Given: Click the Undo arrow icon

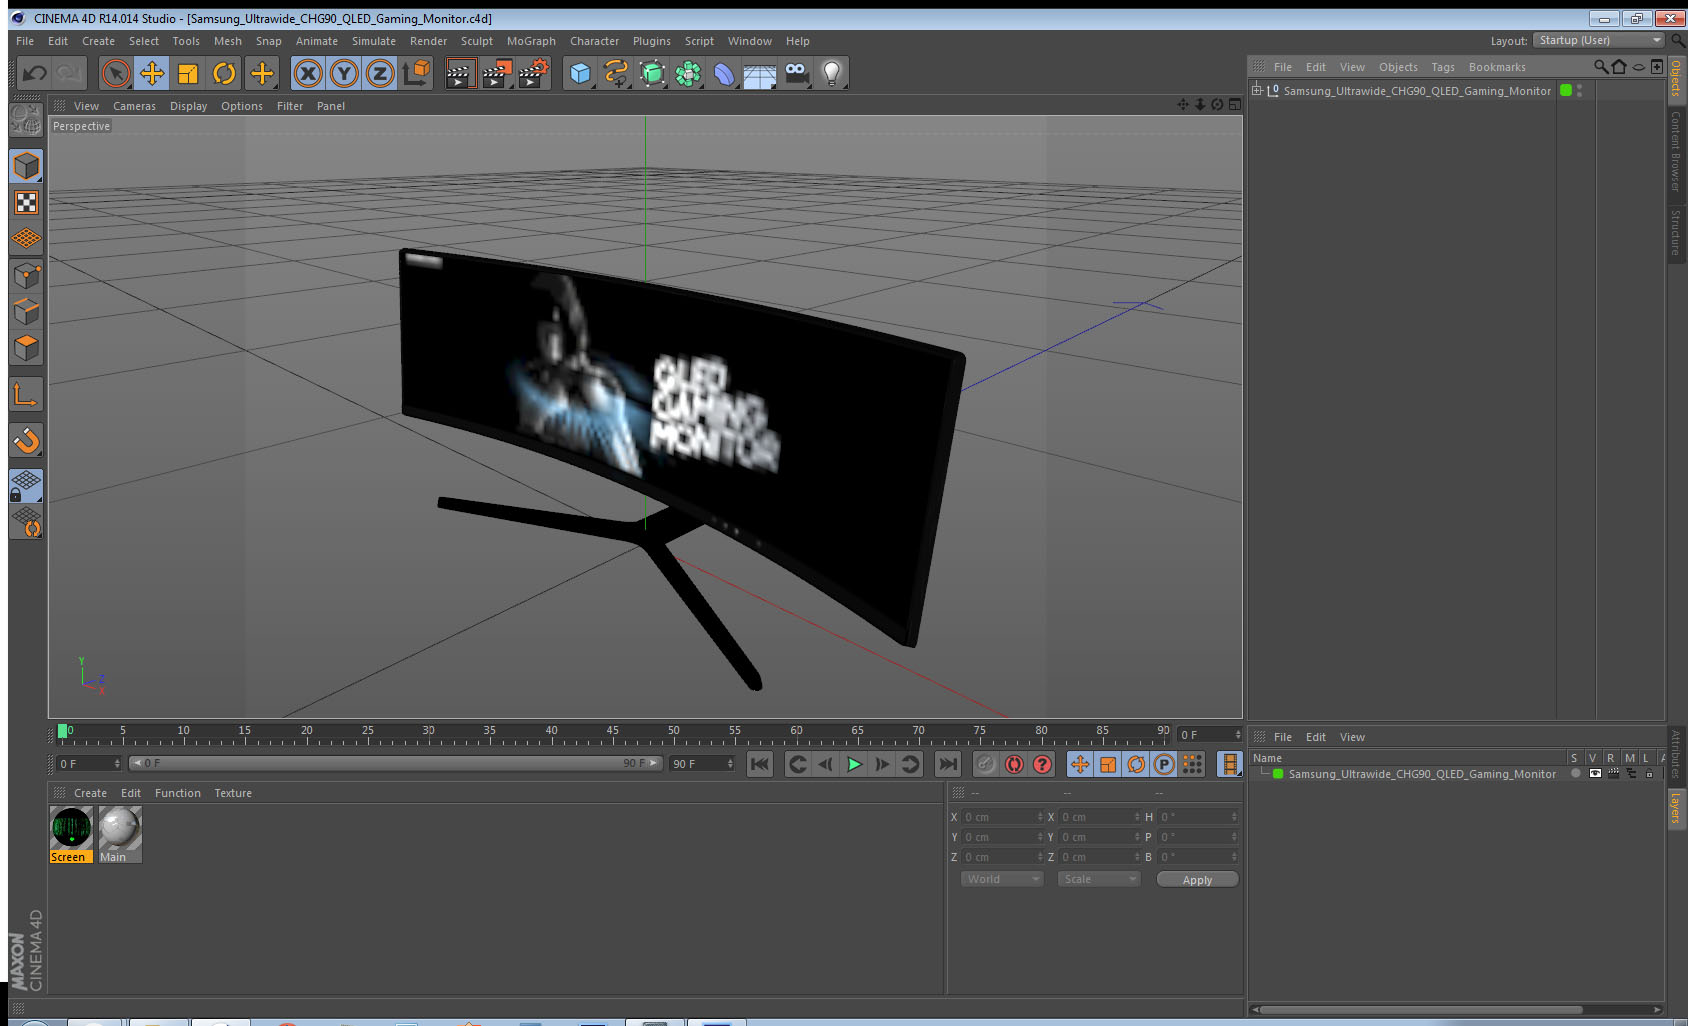Looking at the screenshot, I should coord(35,73).
